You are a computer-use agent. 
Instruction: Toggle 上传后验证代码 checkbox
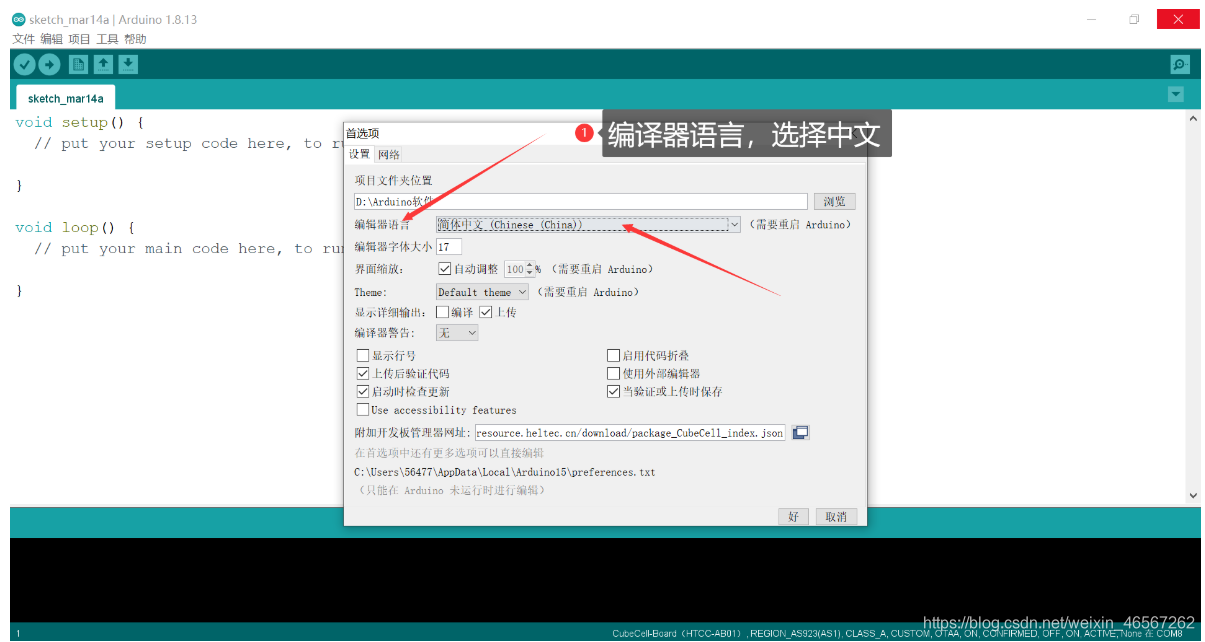click(363, 374)
